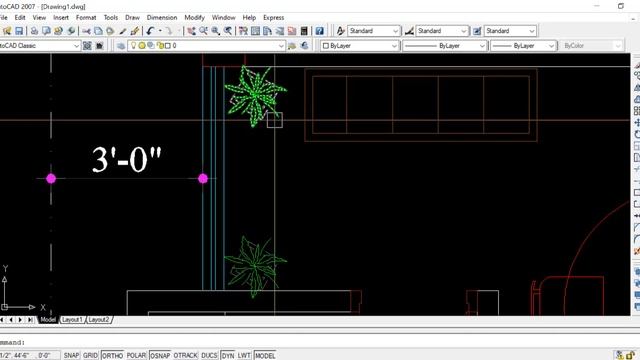Undo the last action with the arrow icon
The width and height of the screenshot is (640, 360).
pyautogui.click(x=150, y=31)
